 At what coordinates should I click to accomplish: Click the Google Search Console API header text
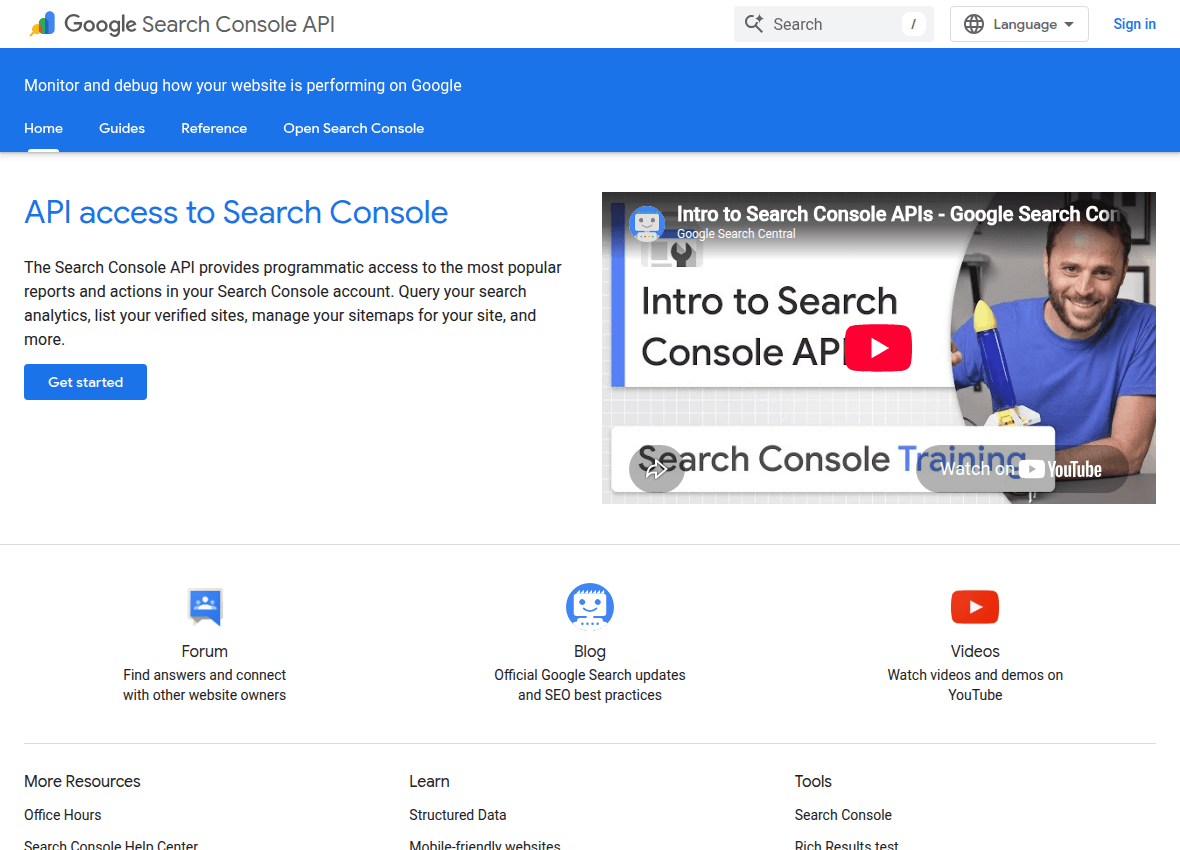(x=199, y=24)
